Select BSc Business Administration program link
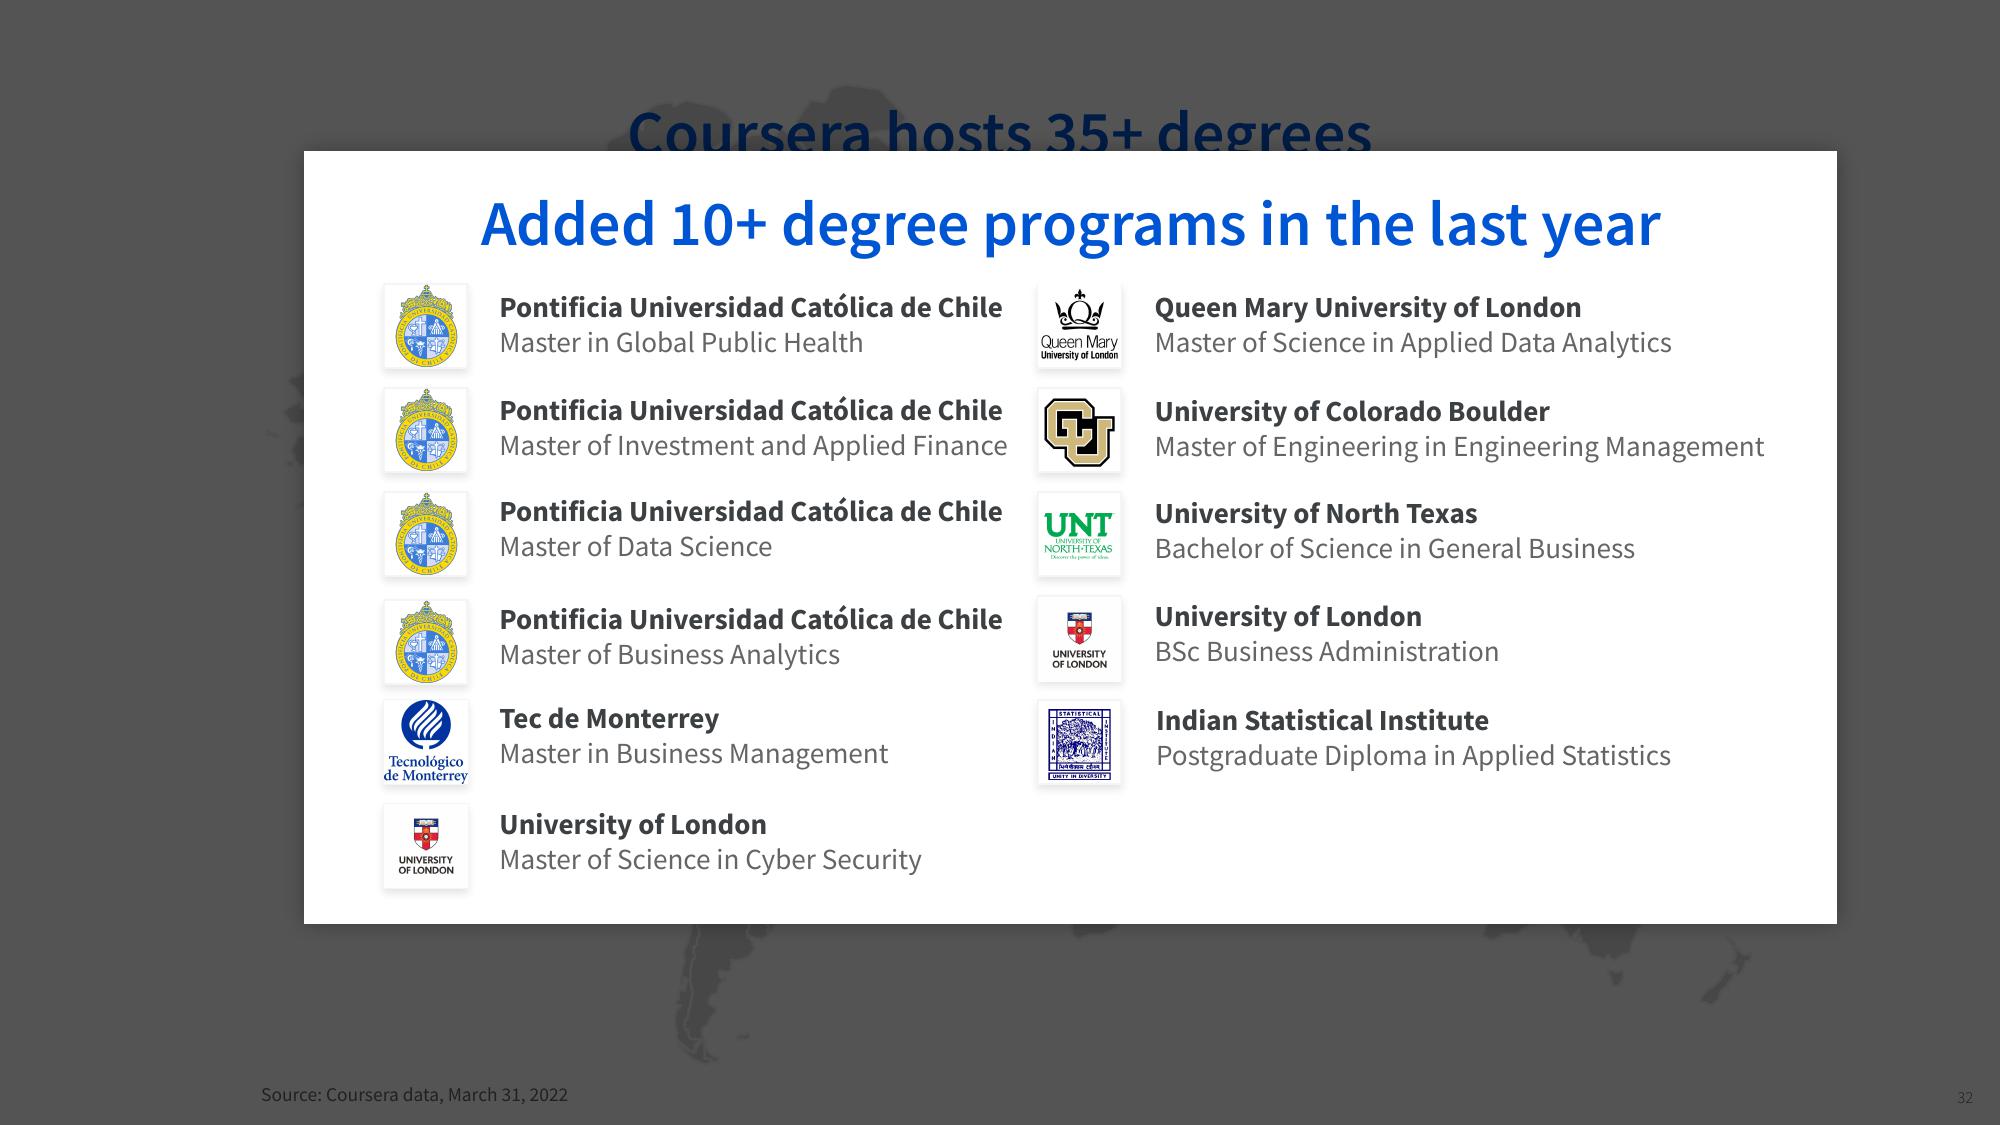This screenshot has width=2000, height=1125. pyautogui.click(x=1326, y=651)
